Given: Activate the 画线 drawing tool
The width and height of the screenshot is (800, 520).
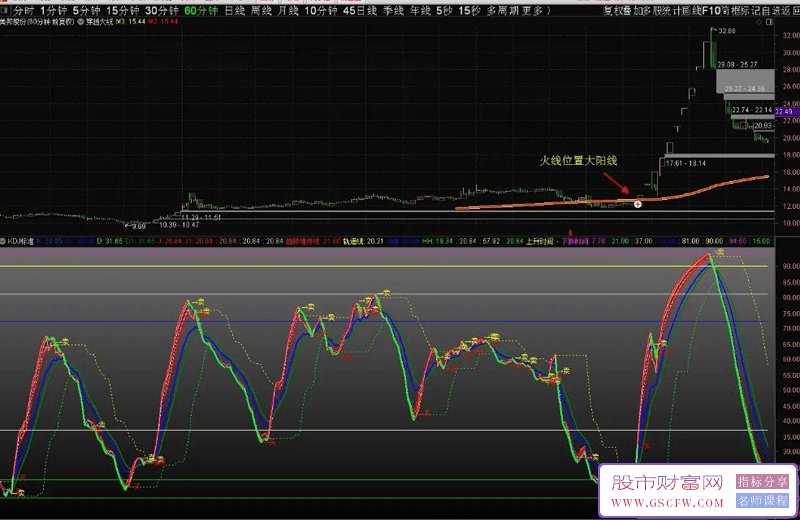Looking at the screenshot, I should pyautogui.click(x=692, y=10).
